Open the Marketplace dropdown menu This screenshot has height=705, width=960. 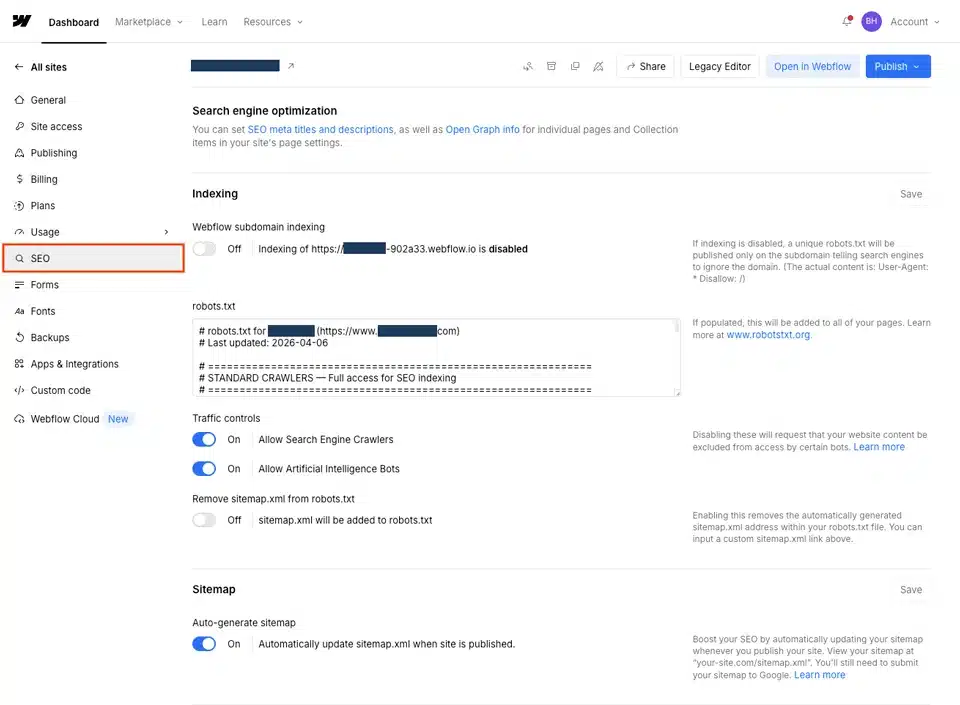click(149, 22)
